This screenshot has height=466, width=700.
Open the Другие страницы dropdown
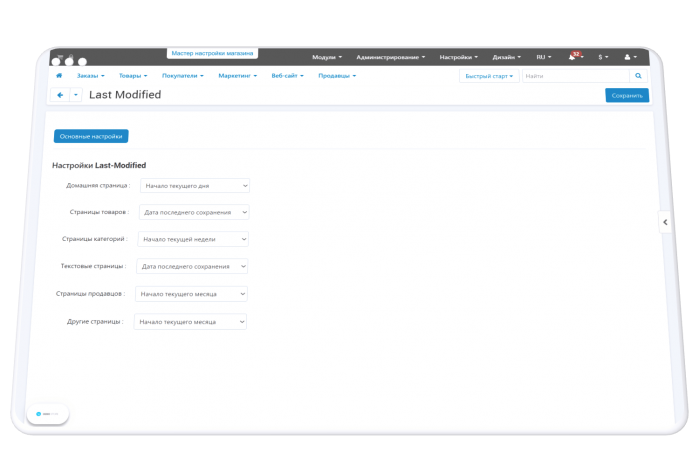pos(190,321)
